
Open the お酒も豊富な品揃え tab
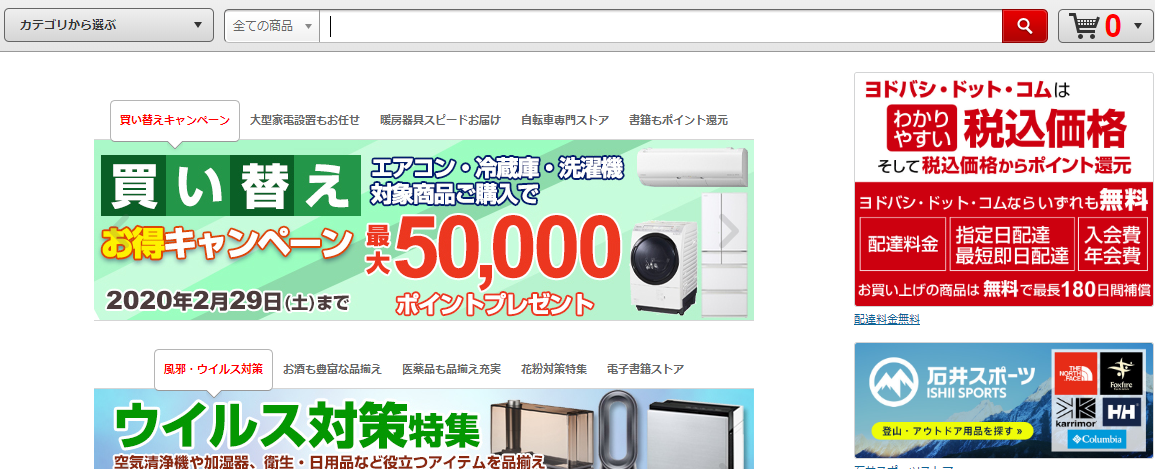332,369
